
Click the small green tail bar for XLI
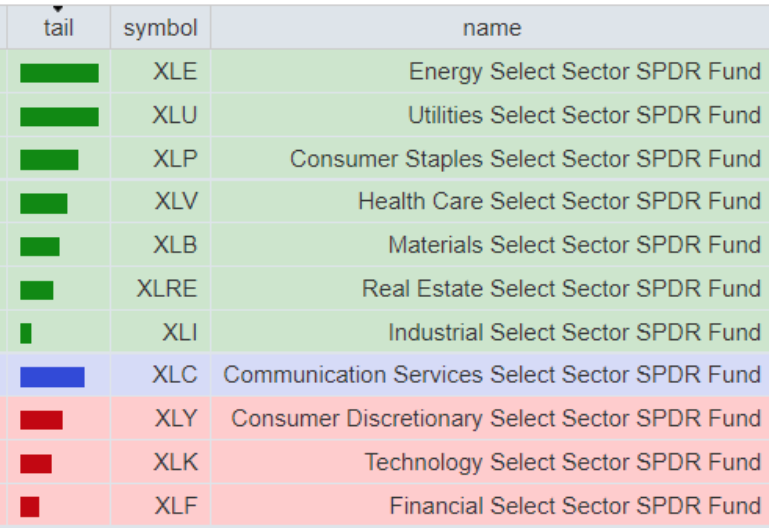tap(26, 333)
